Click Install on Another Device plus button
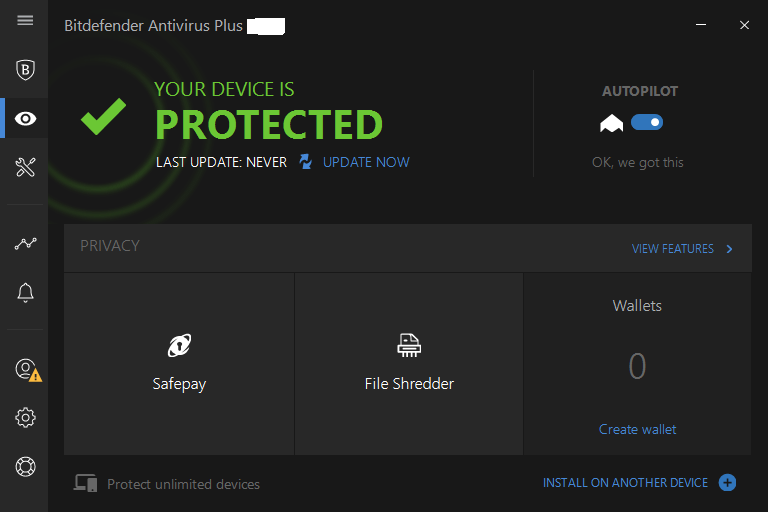Viewport: 768px width, 512px height. click(727, 483)
